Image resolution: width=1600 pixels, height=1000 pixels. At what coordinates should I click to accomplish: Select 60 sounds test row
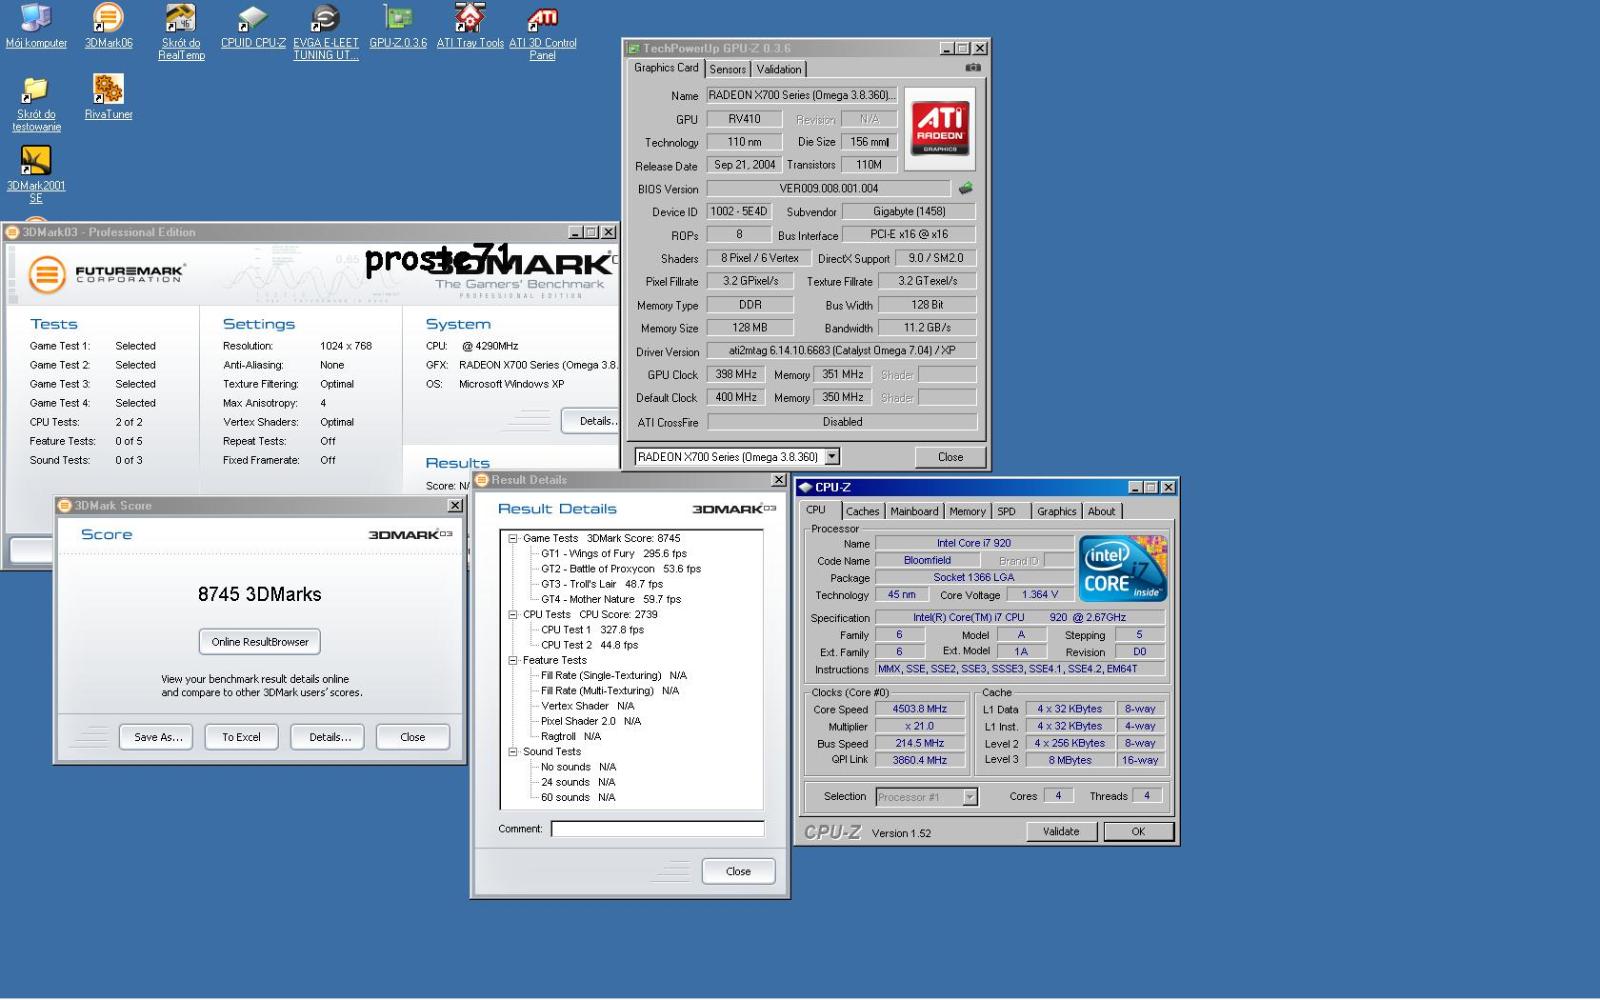click(578, 797)
